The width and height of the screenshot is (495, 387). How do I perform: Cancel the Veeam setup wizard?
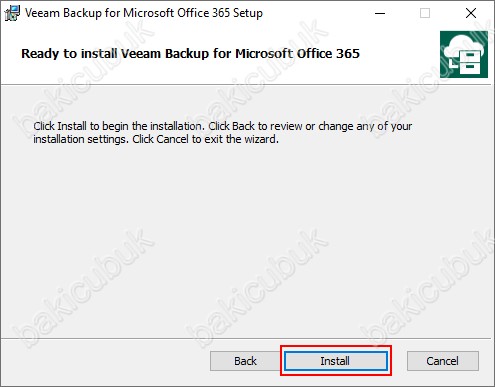(443, 361)
